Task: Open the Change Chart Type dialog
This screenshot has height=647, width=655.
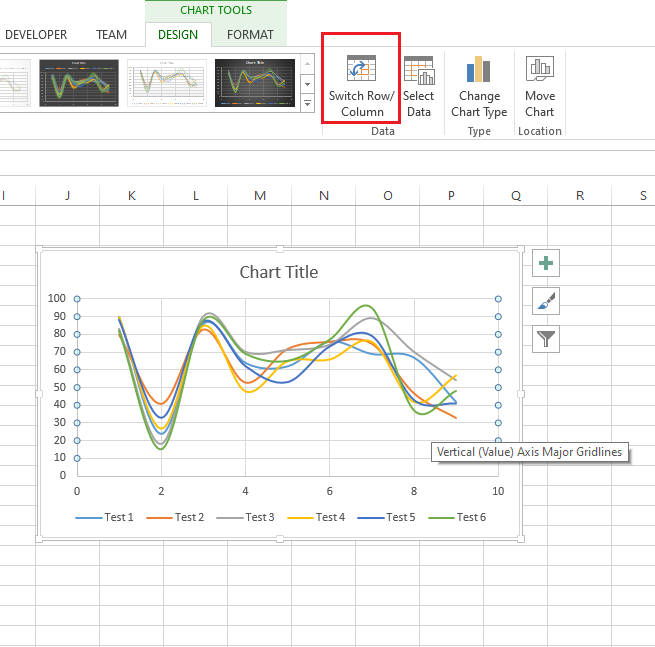Action: tap(479, 86)
